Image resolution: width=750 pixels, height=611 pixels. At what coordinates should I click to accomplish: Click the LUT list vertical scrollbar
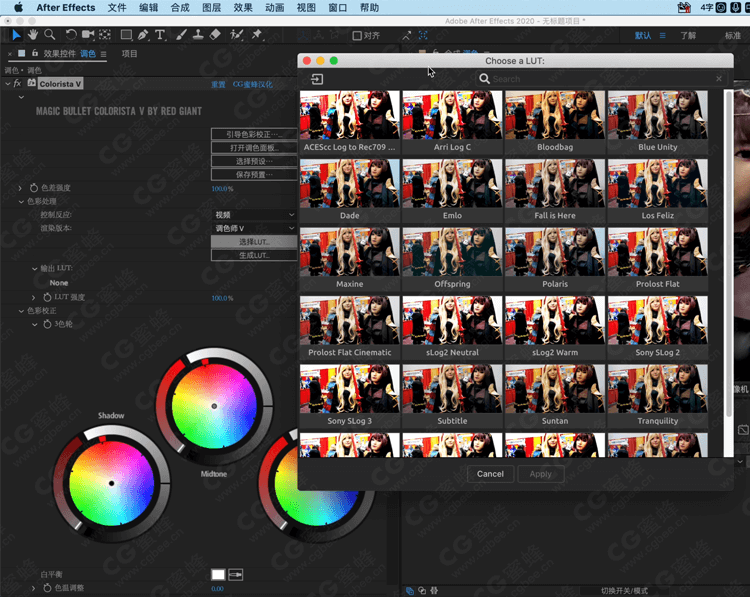728,254
